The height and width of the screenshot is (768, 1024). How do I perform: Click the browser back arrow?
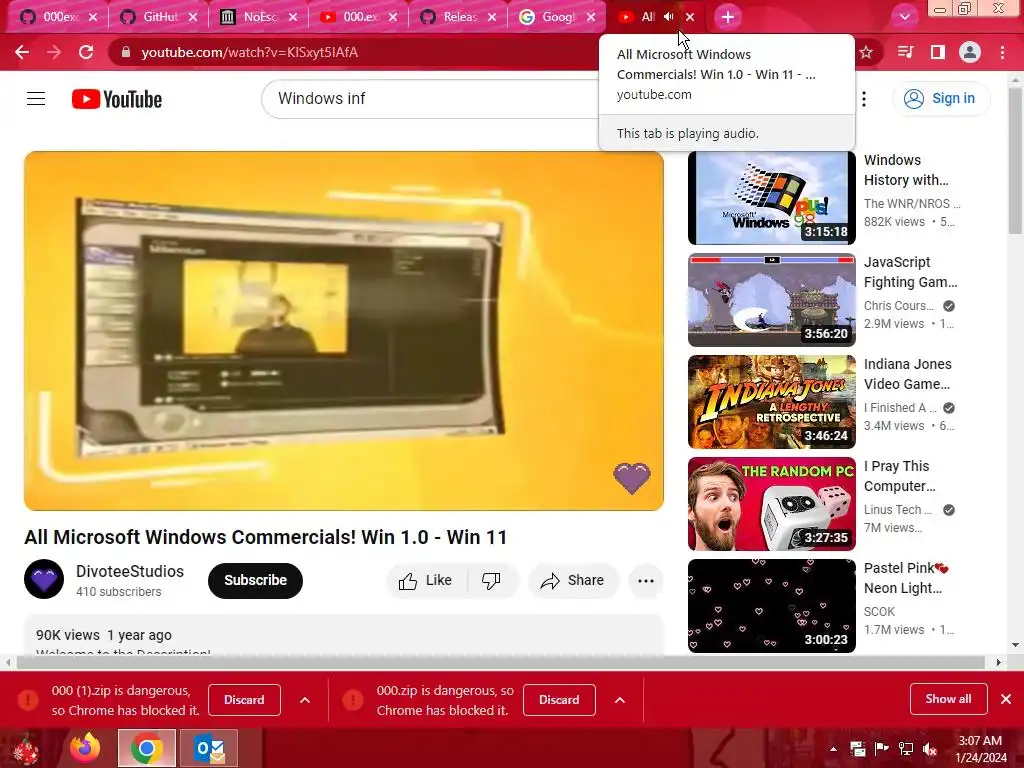coord(22,52)
